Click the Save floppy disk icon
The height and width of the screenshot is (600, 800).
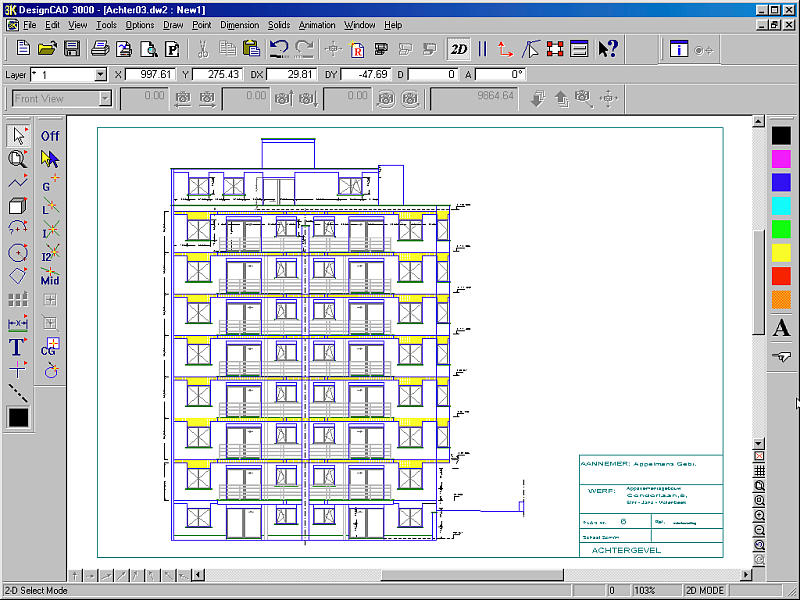(x=72, y=48)
